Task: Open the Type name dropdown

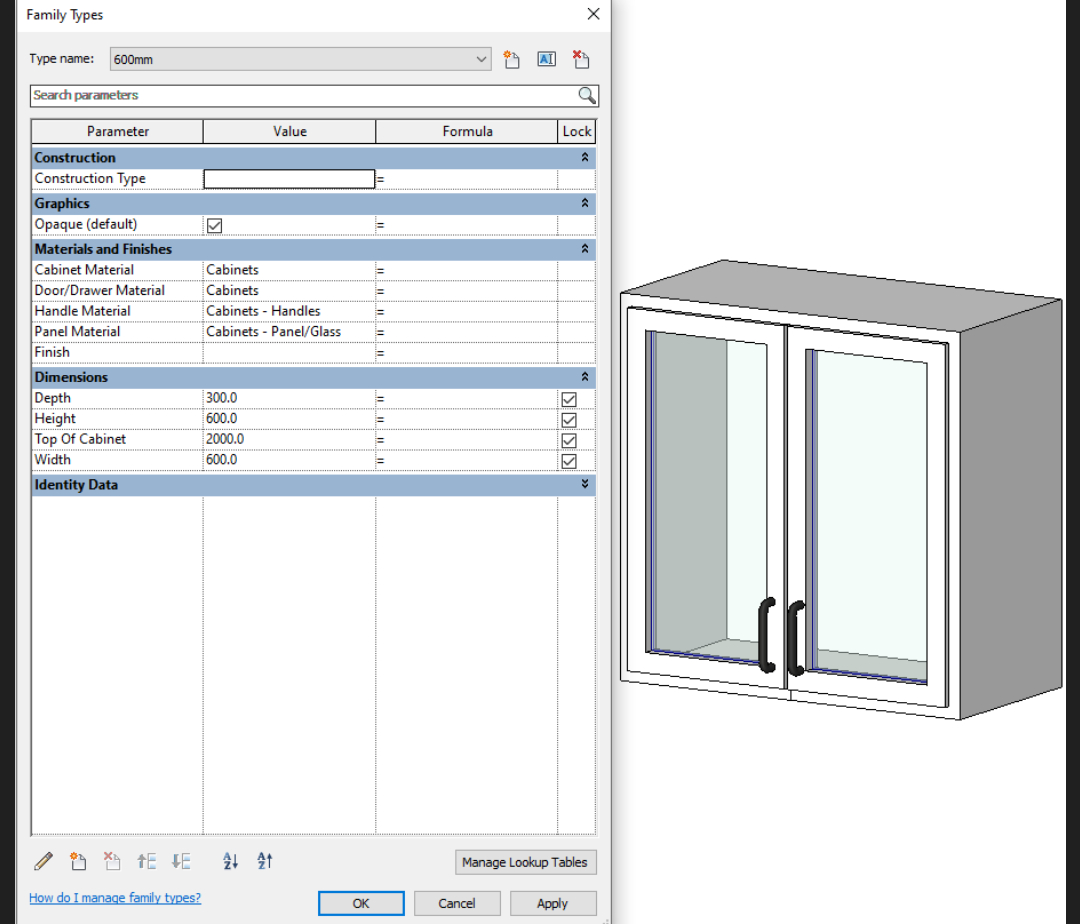Action: tap(483, 59)
